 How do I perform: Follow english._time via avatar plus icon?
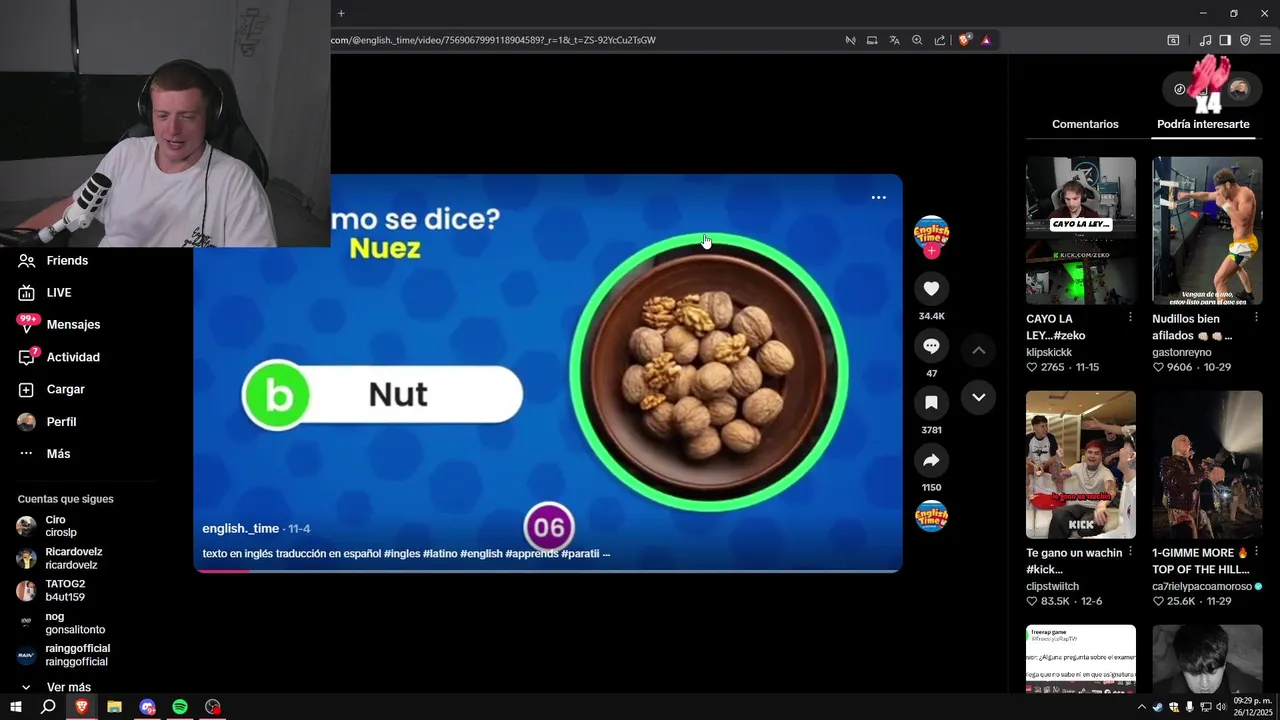pos(931,251)
